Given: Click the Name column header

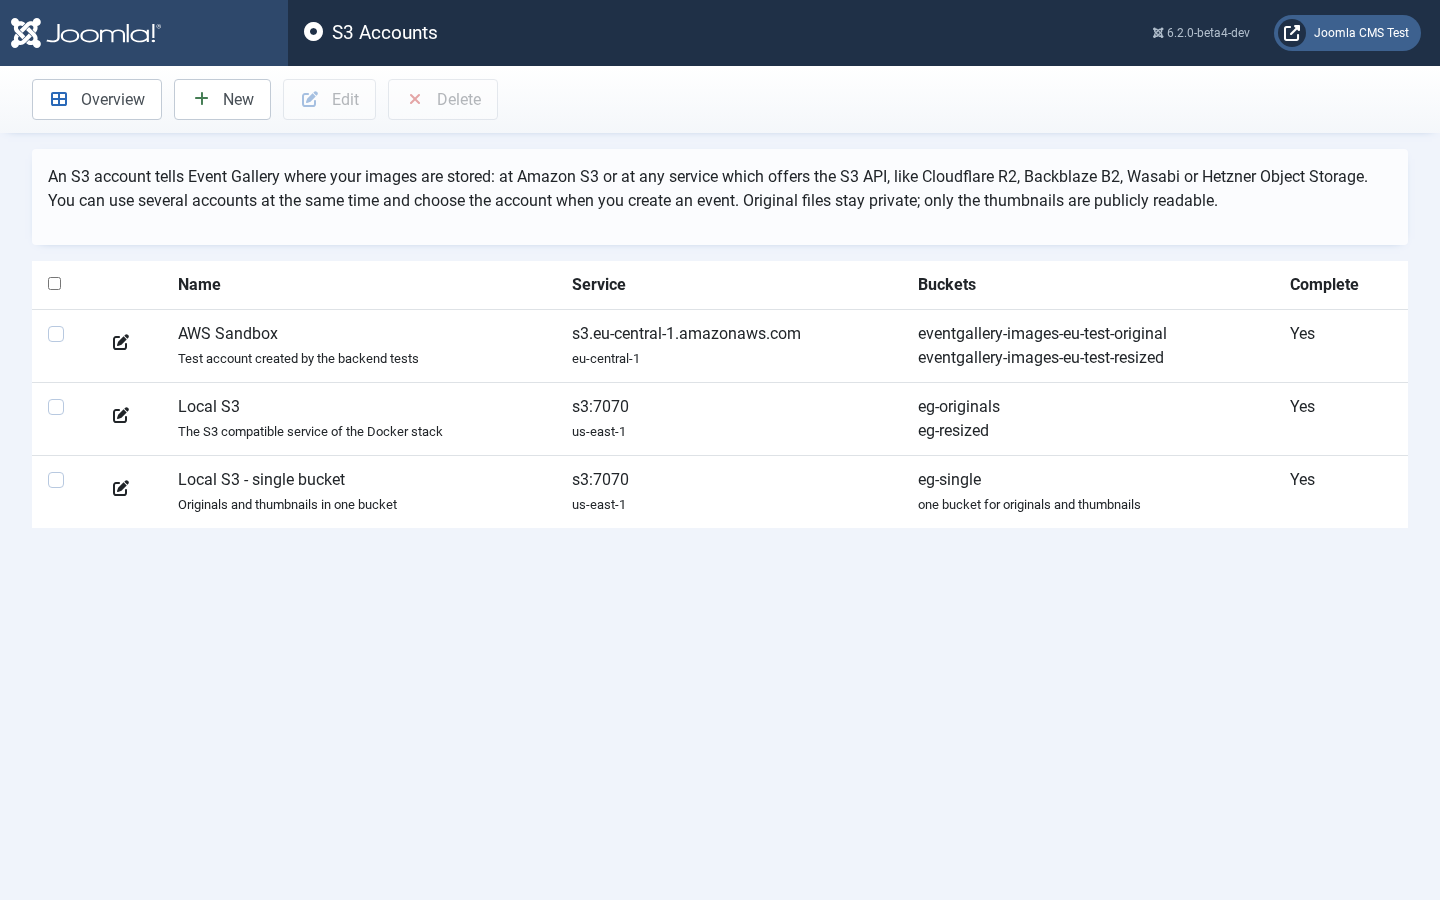Looking at the screenshot, I should 199,284.
